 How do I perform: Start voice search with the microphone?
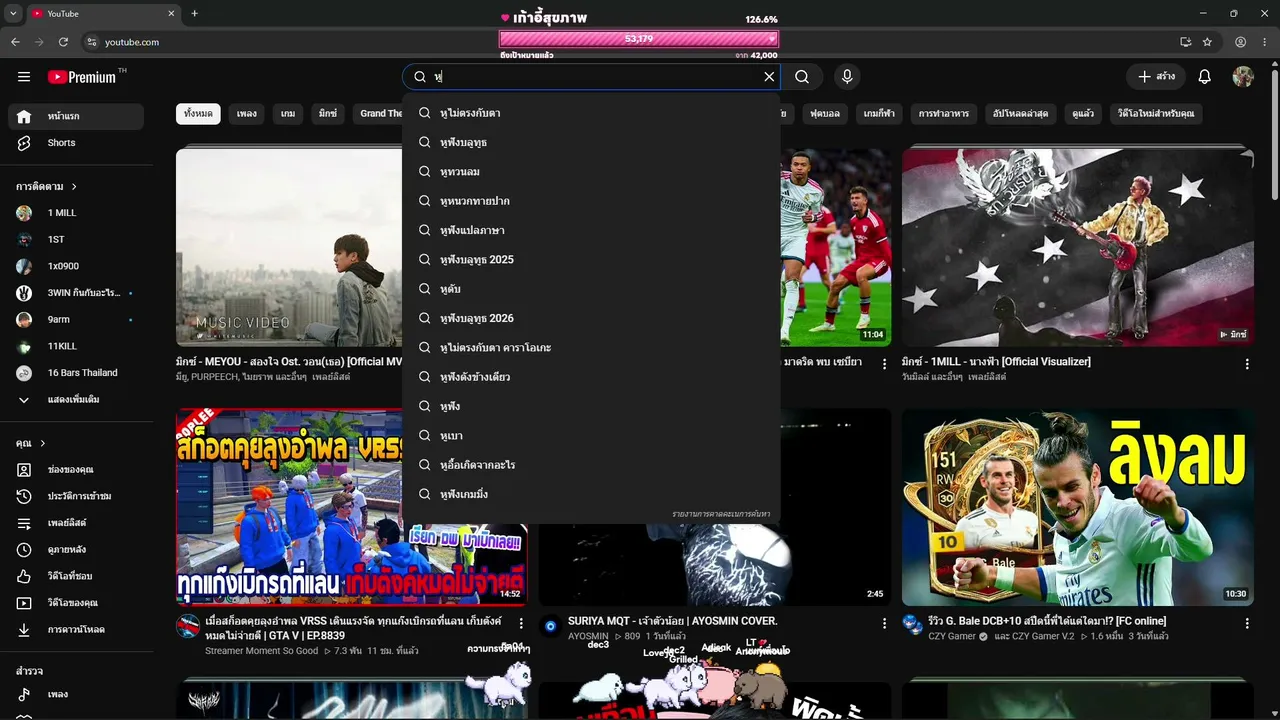pos(847,77)
